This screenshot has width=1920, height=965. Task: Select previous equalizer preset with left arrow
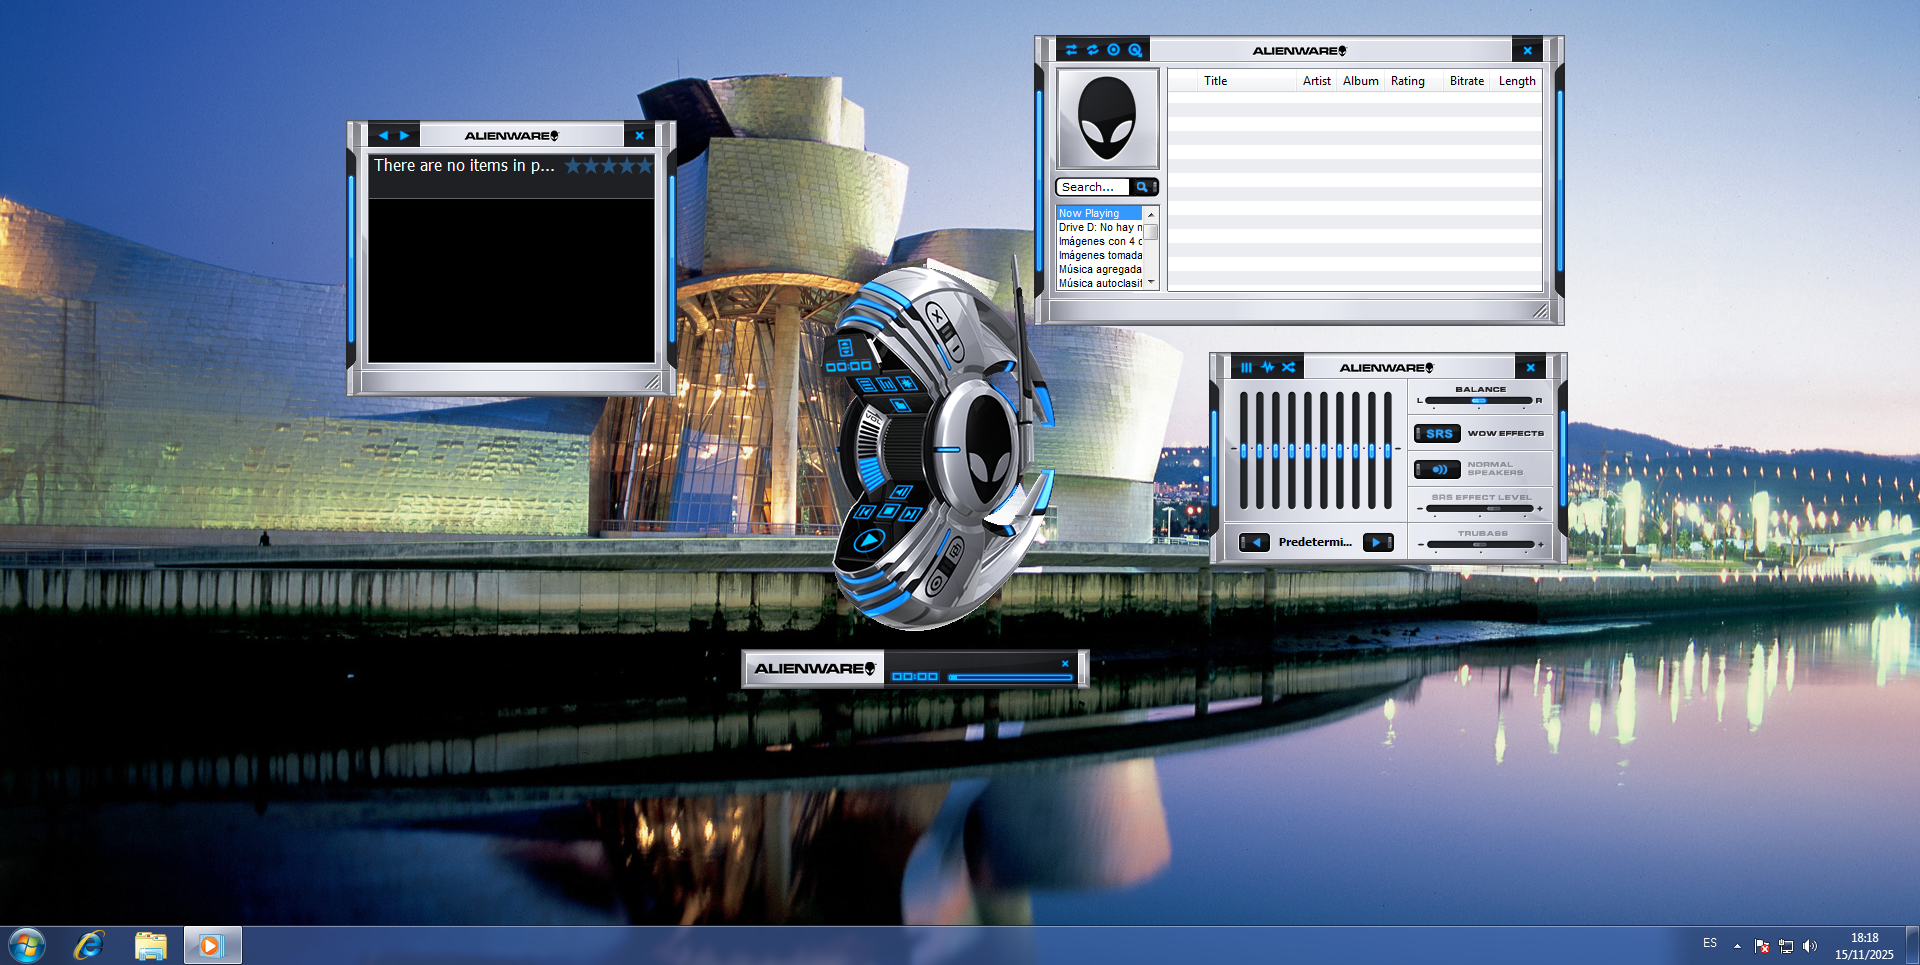(x=1255, y=542)
